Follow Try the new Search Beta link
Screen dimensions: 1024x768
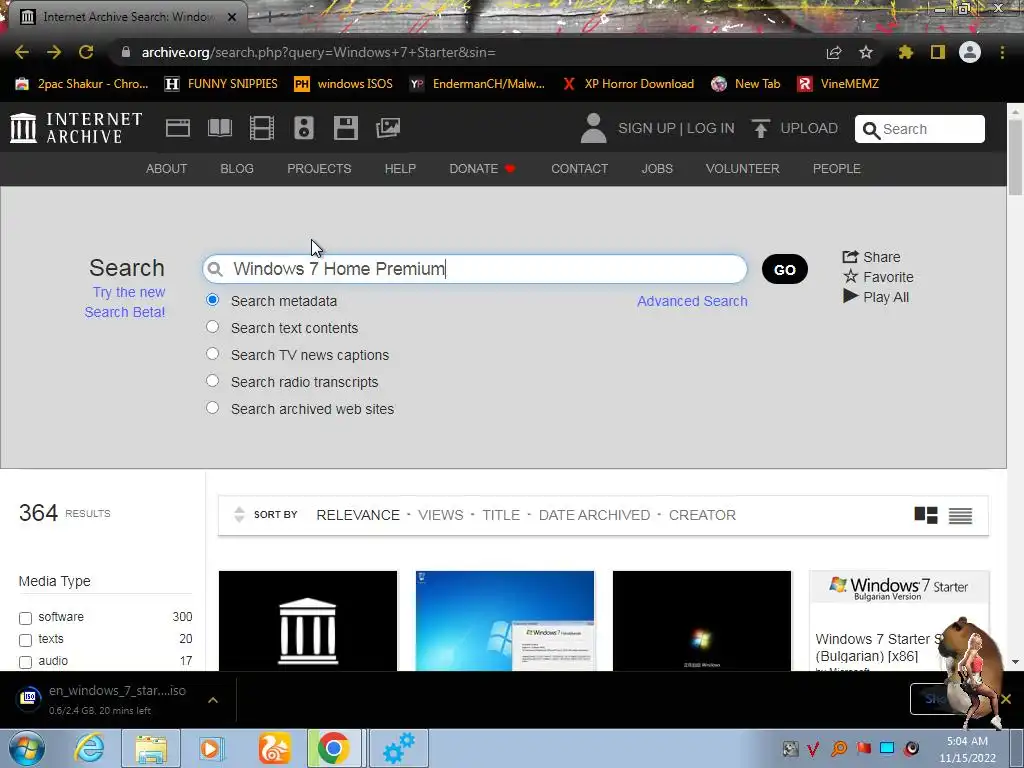pos(125,302)
